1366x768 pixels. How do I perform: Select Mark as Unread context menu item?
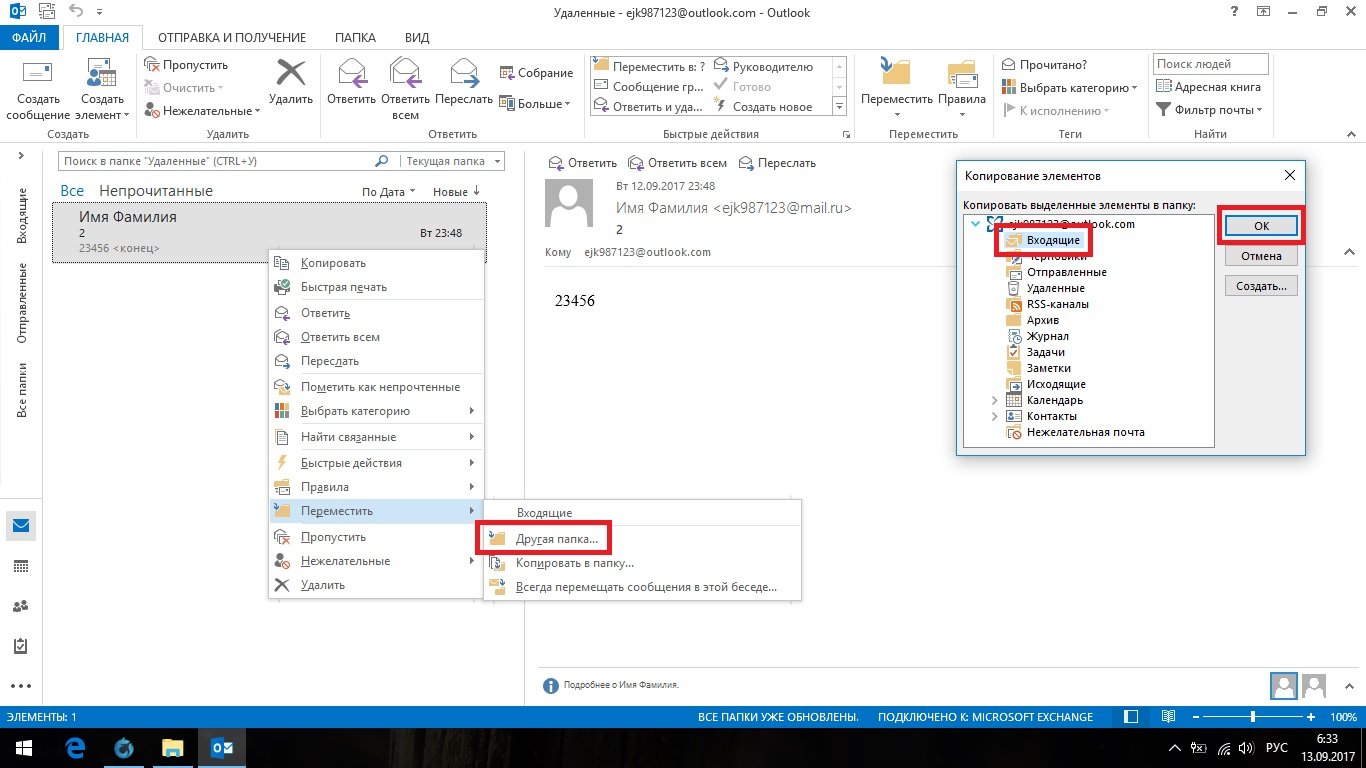point(377,387)
